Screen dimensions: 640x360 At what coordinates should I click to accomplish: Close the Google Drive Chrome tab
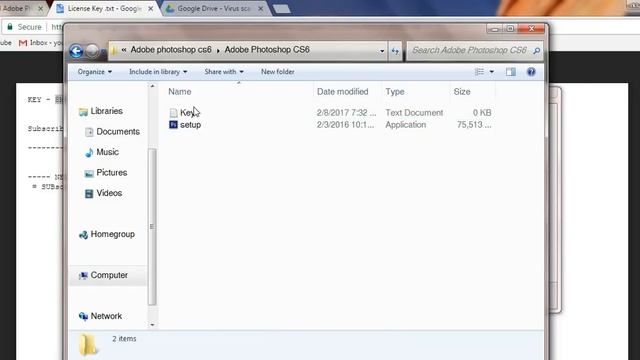tap(260, 9)
